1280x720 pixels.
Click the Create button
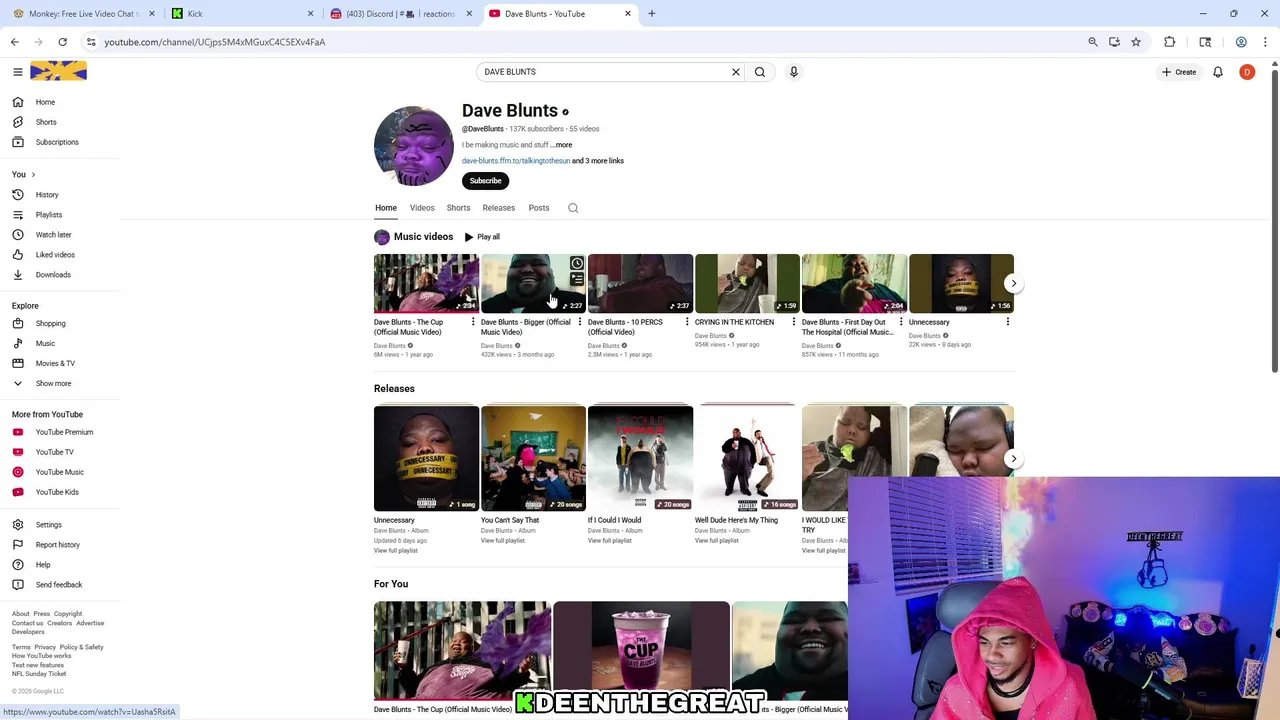pos(1179,72)
